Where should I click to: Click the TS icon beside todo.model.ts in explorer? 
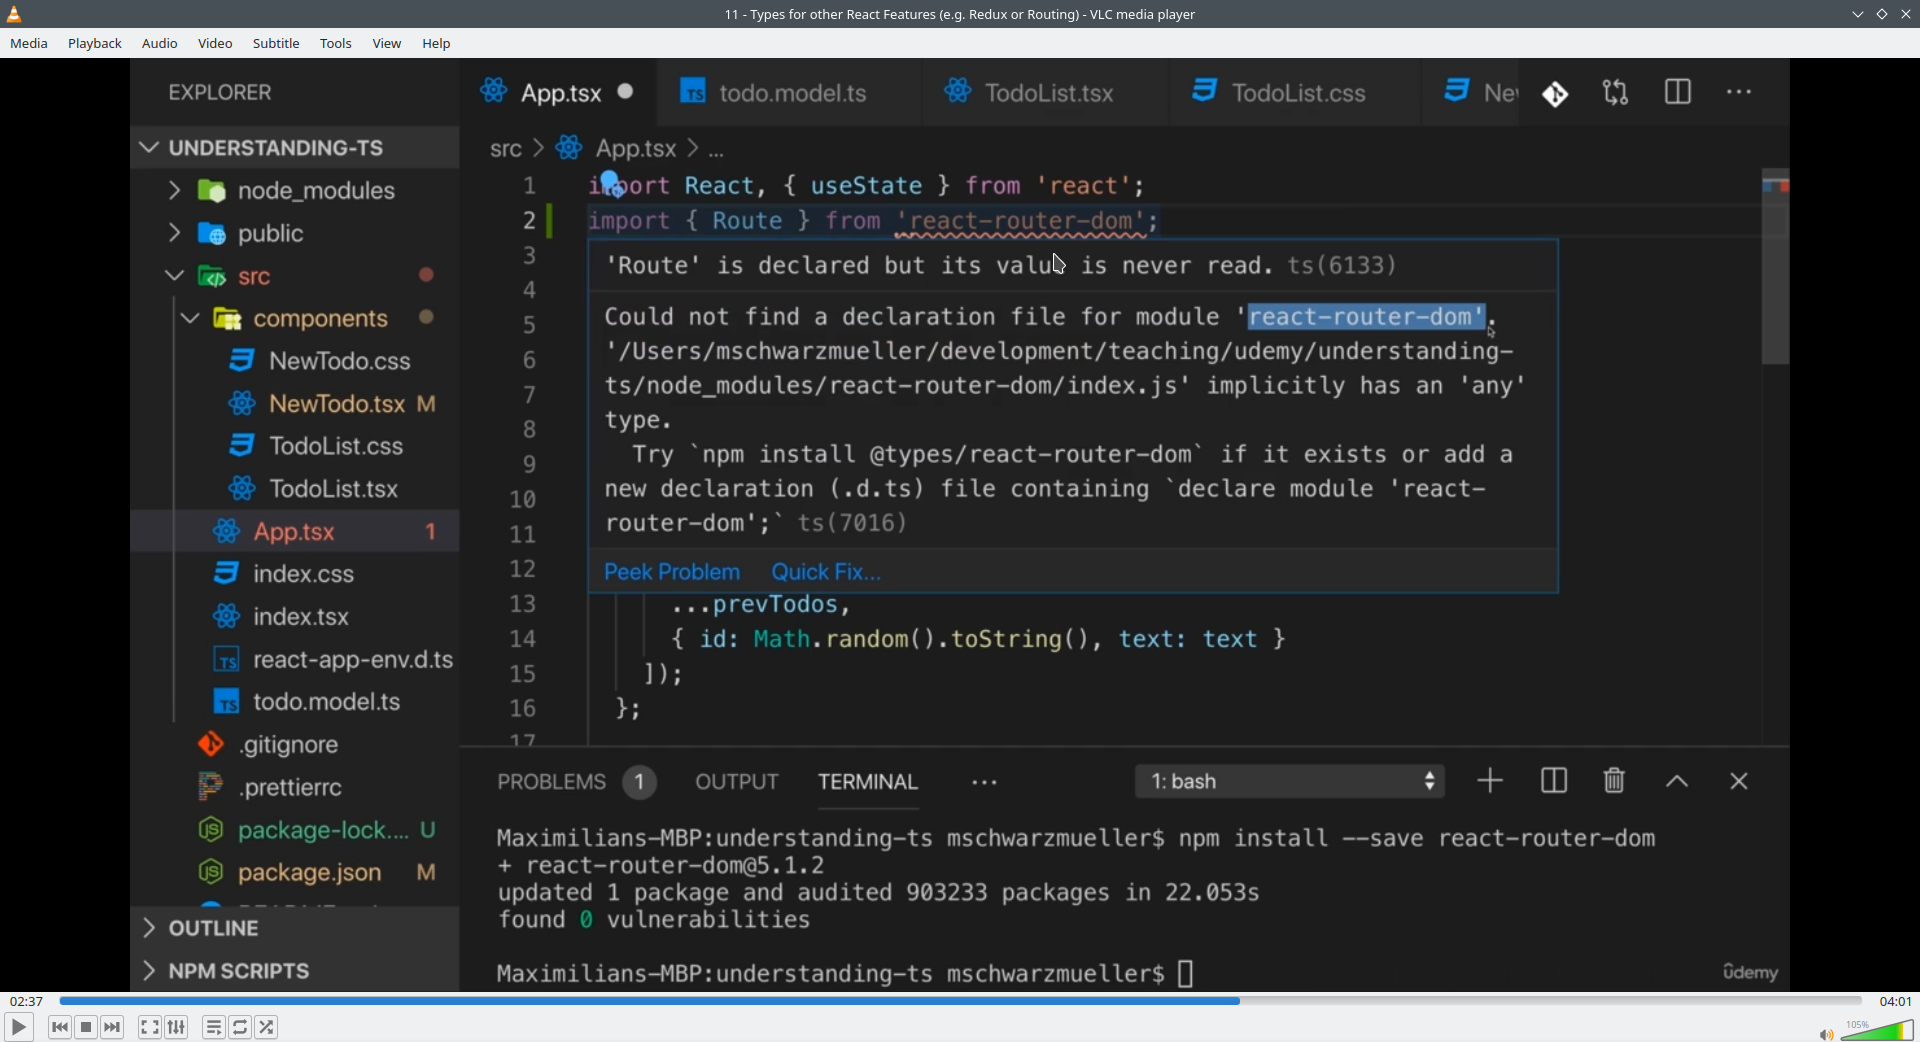click(x=227, y=702)
